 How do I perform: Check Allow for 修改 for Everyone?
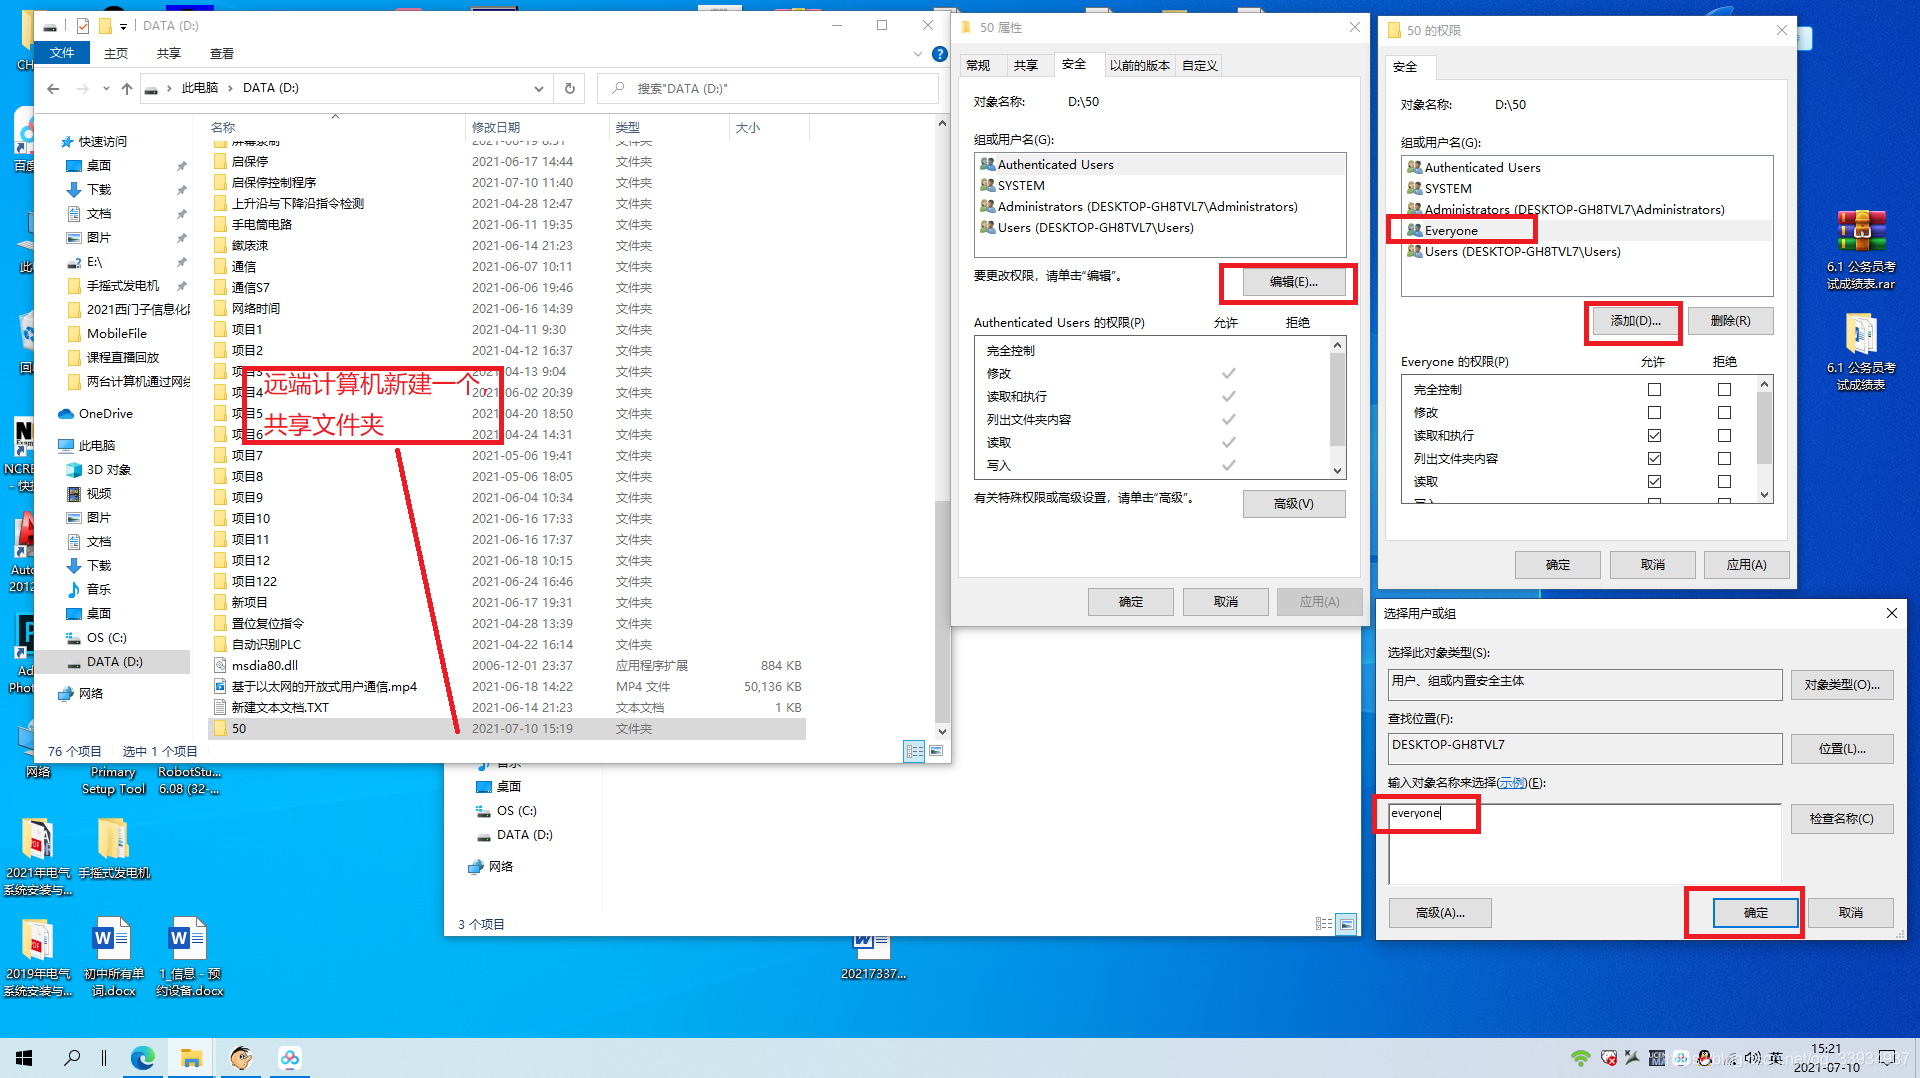coord(1654,413)
